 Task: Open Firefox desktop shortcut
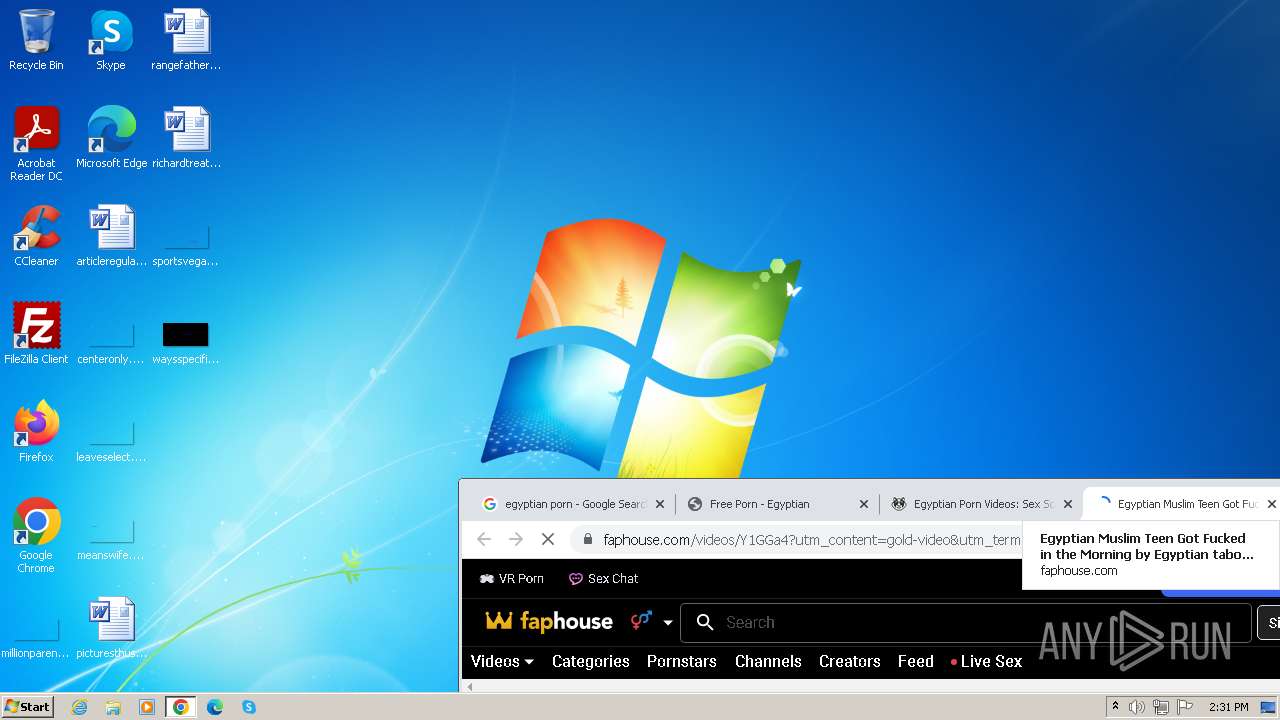[x=36, y=432]
